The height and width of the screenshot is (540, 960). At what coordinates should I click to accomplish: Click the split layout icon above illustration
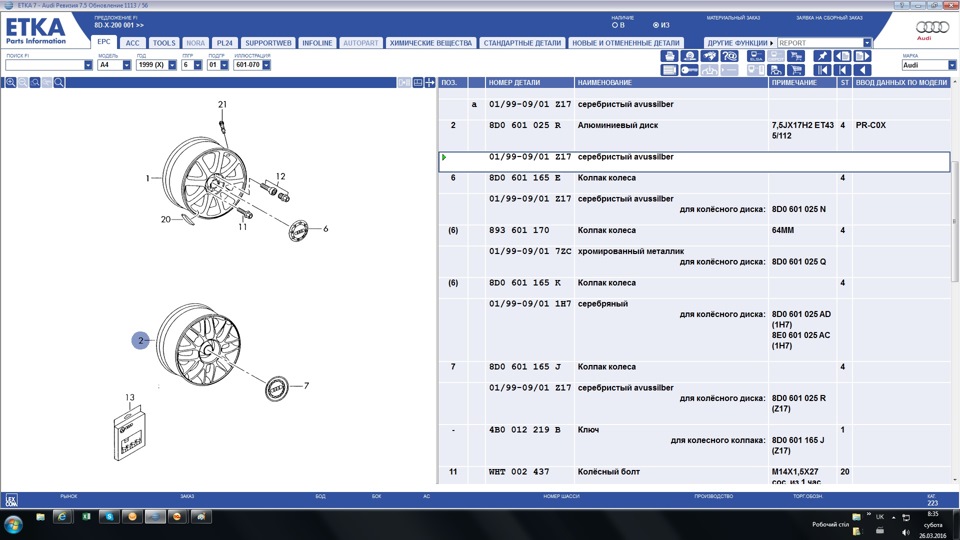pyautogui.click(x=418, y=82)
